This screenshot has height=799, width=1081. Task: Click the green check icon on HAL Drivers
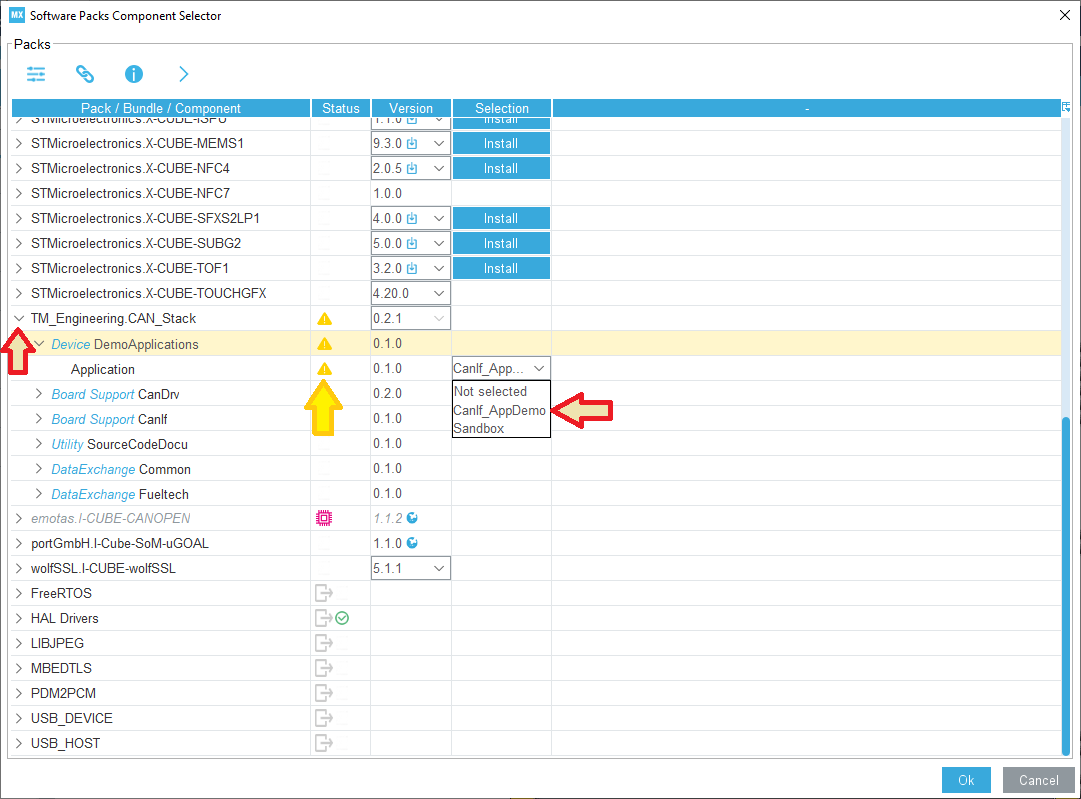[342, 618]
